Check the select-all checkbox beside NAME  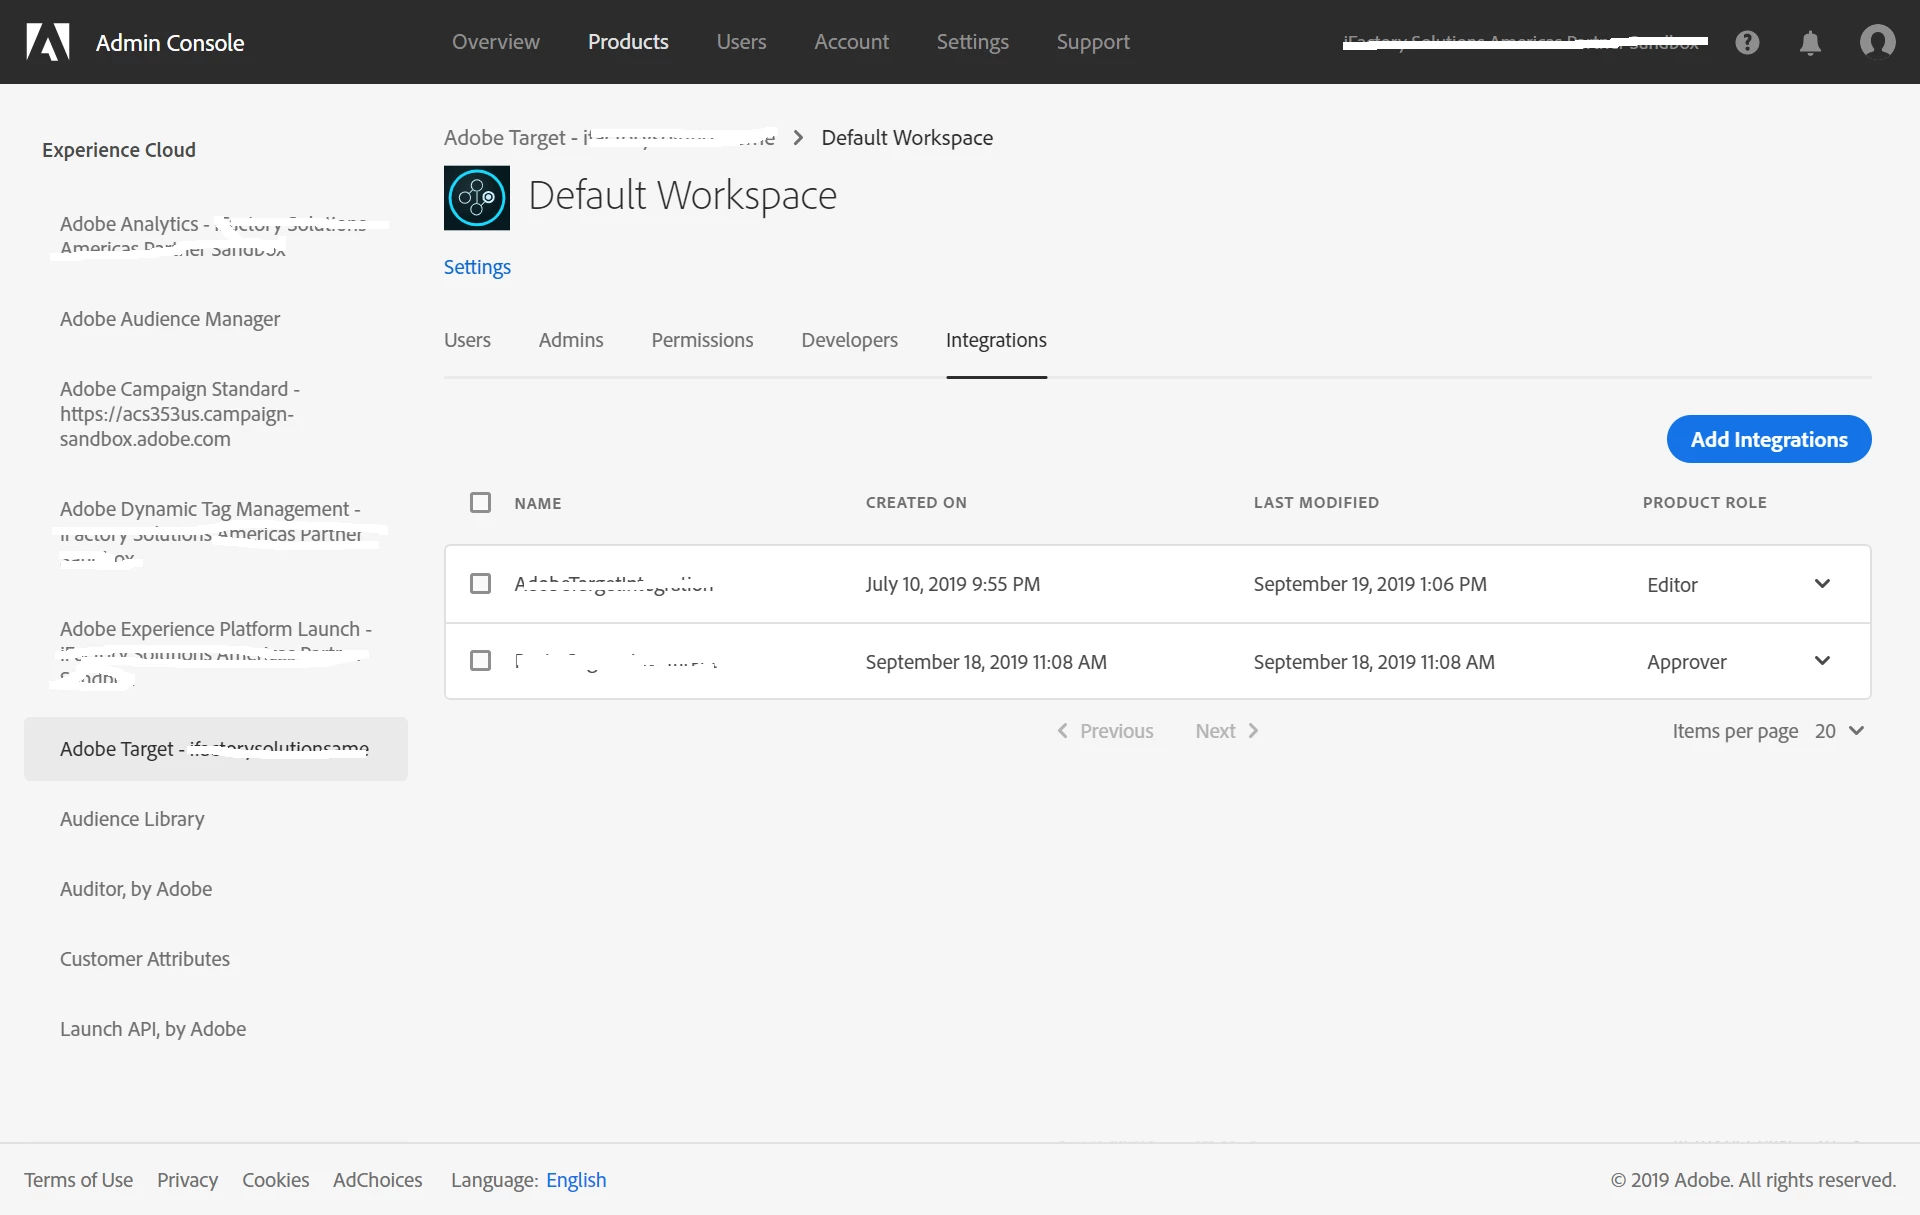click(481, 502)
